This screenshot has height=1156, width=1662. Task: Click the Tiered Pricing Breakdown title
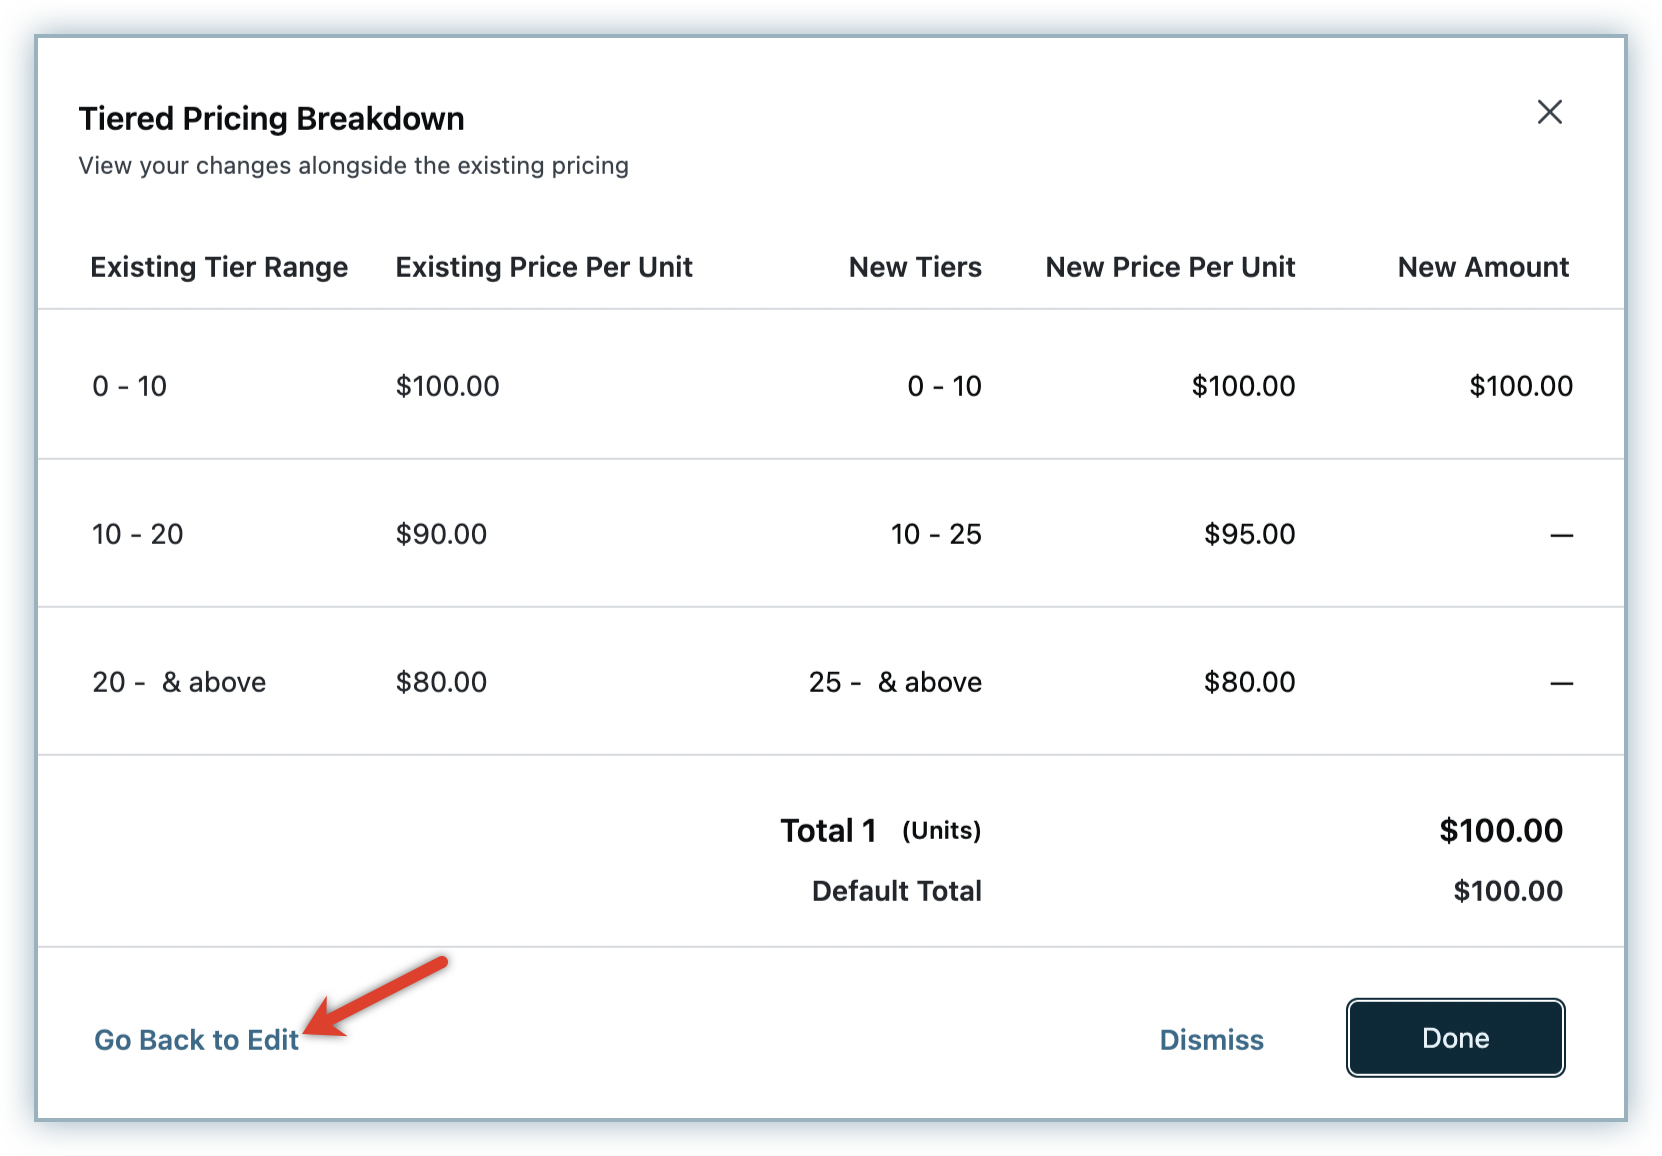point(271,119)
